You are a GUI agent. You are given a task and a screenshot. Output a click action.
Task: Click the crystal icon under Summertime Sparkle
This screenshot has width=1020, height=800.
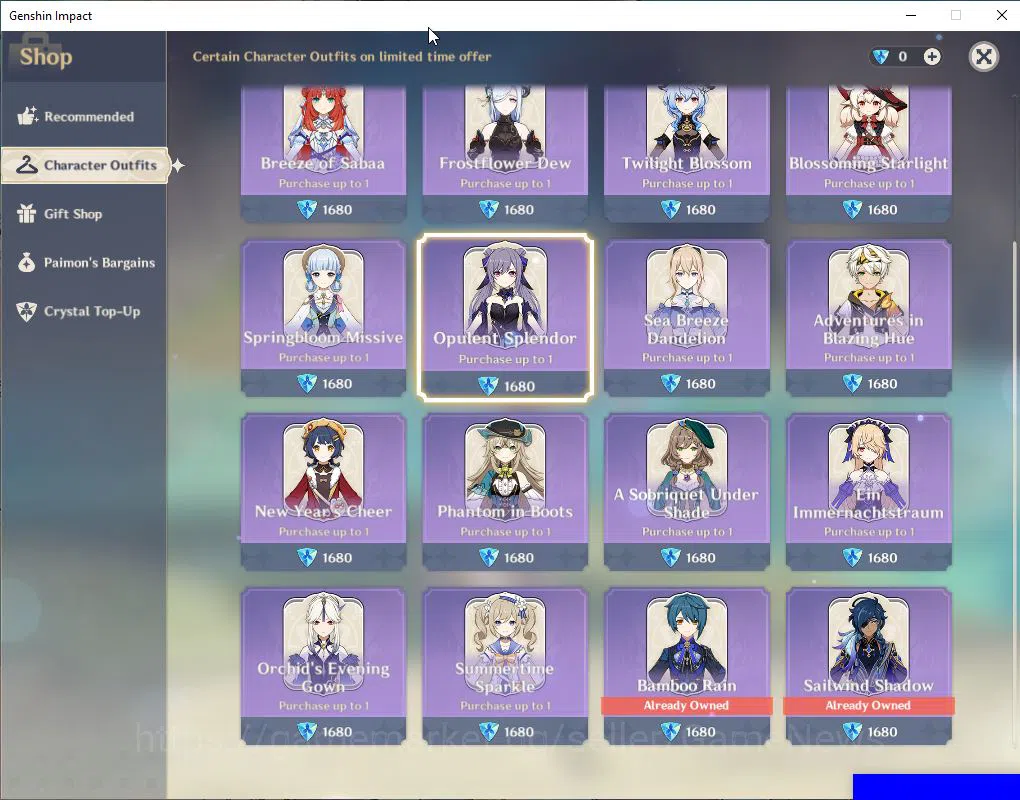[489, 732]
